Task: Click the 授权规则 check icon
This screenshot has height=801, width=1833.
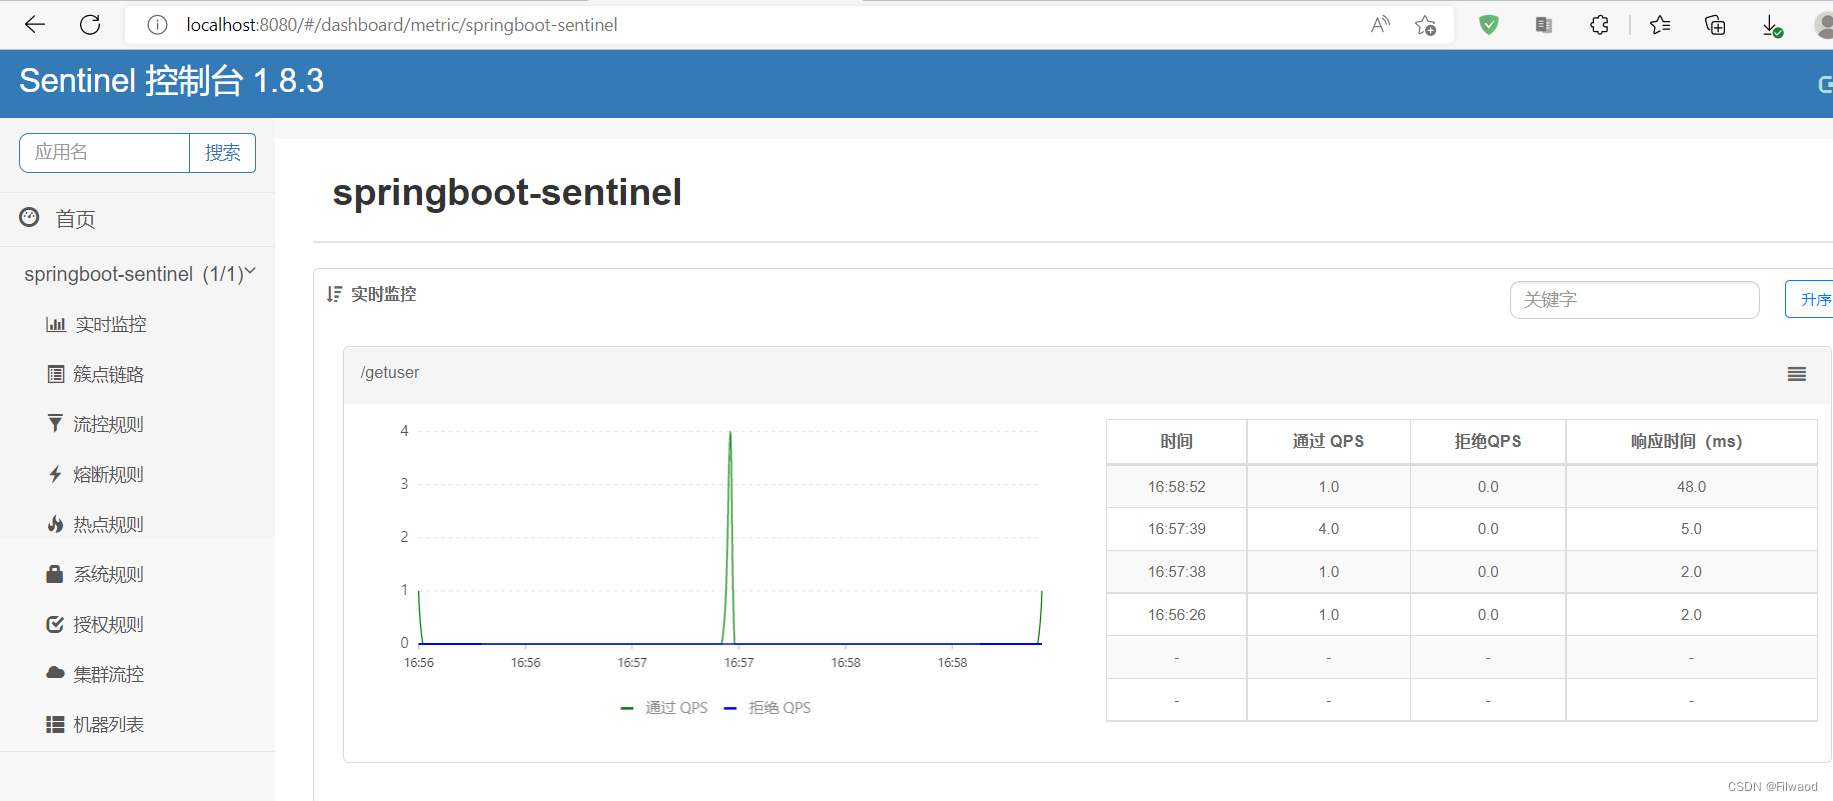Action: [x=55, y=624]
